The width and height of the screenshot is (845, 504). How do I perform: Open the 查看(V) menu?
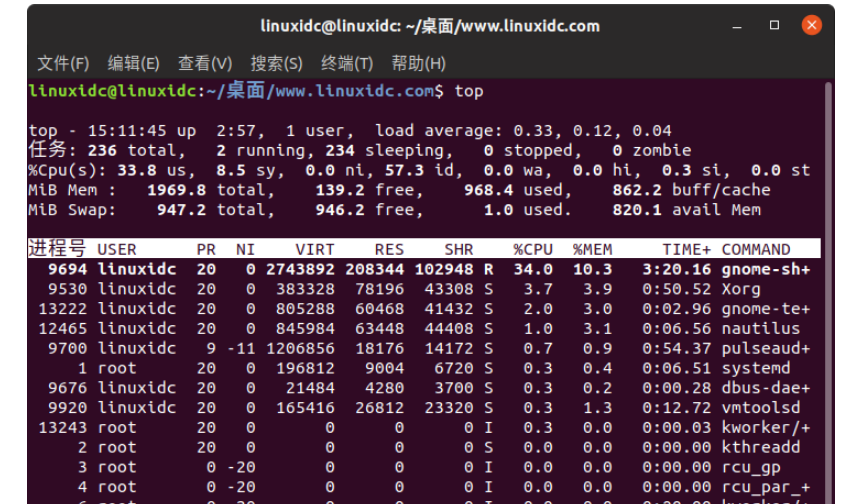[205, 64]
